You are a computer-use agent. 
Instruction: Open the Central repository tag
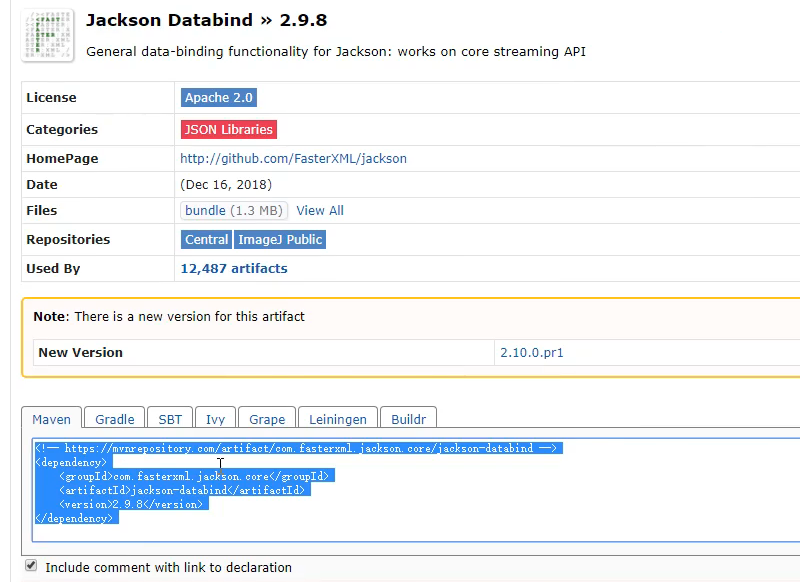[x=206, y=240]
